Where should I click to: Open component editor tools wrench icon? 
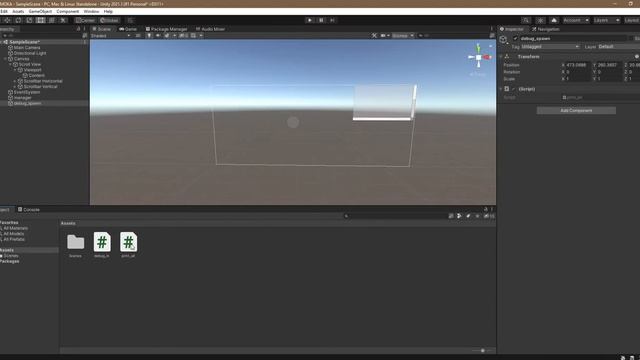374,36
